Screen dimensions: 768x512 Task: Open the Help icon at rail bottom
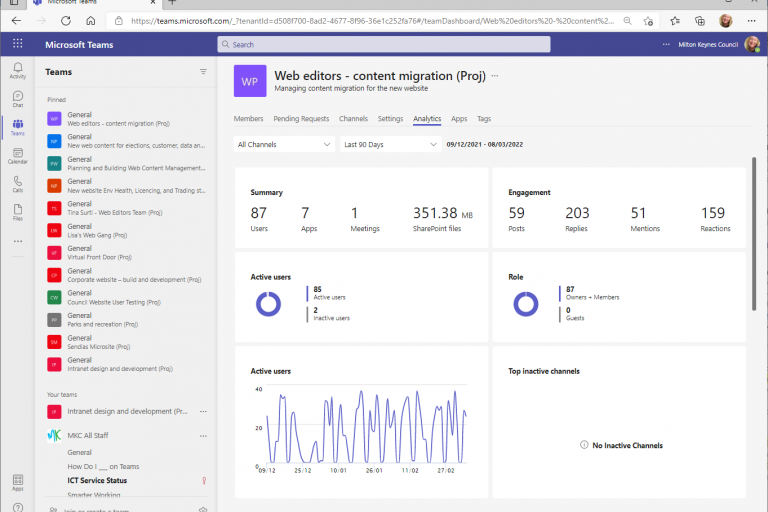(18, 508)
